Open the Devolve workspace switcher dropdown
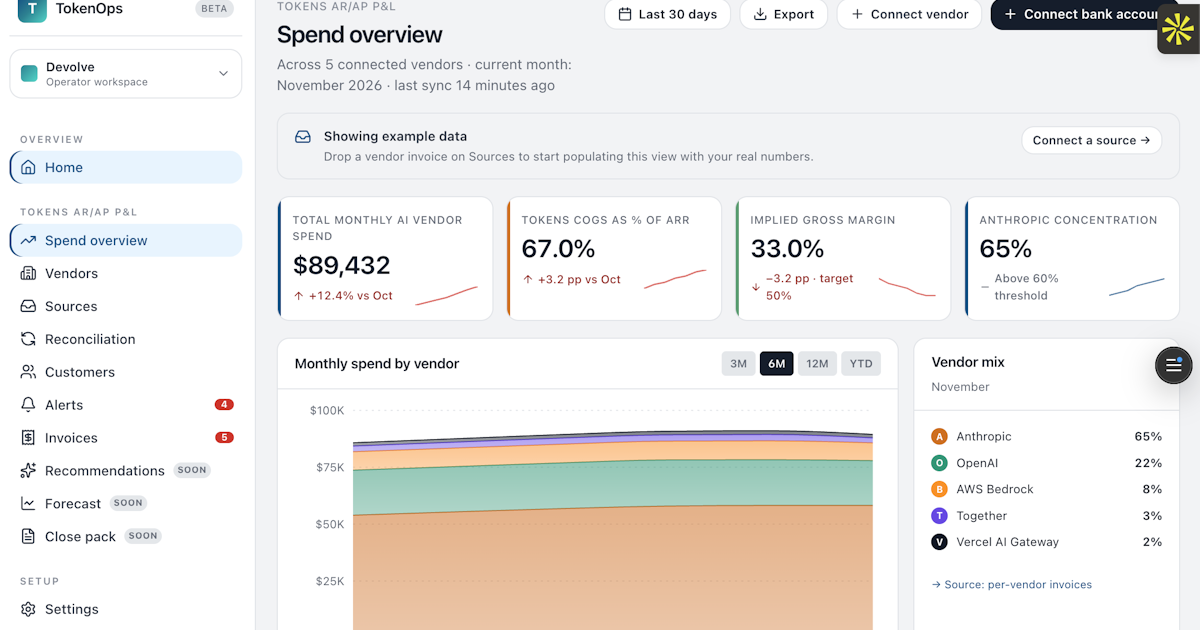Viewport: 1200px width, 630px height. tap(126, 74)
